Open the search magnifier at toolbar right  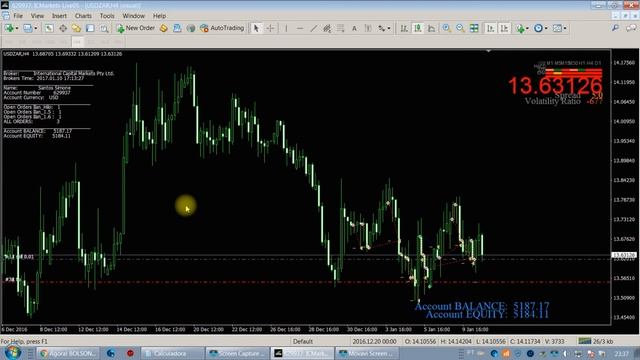(615, 28)
